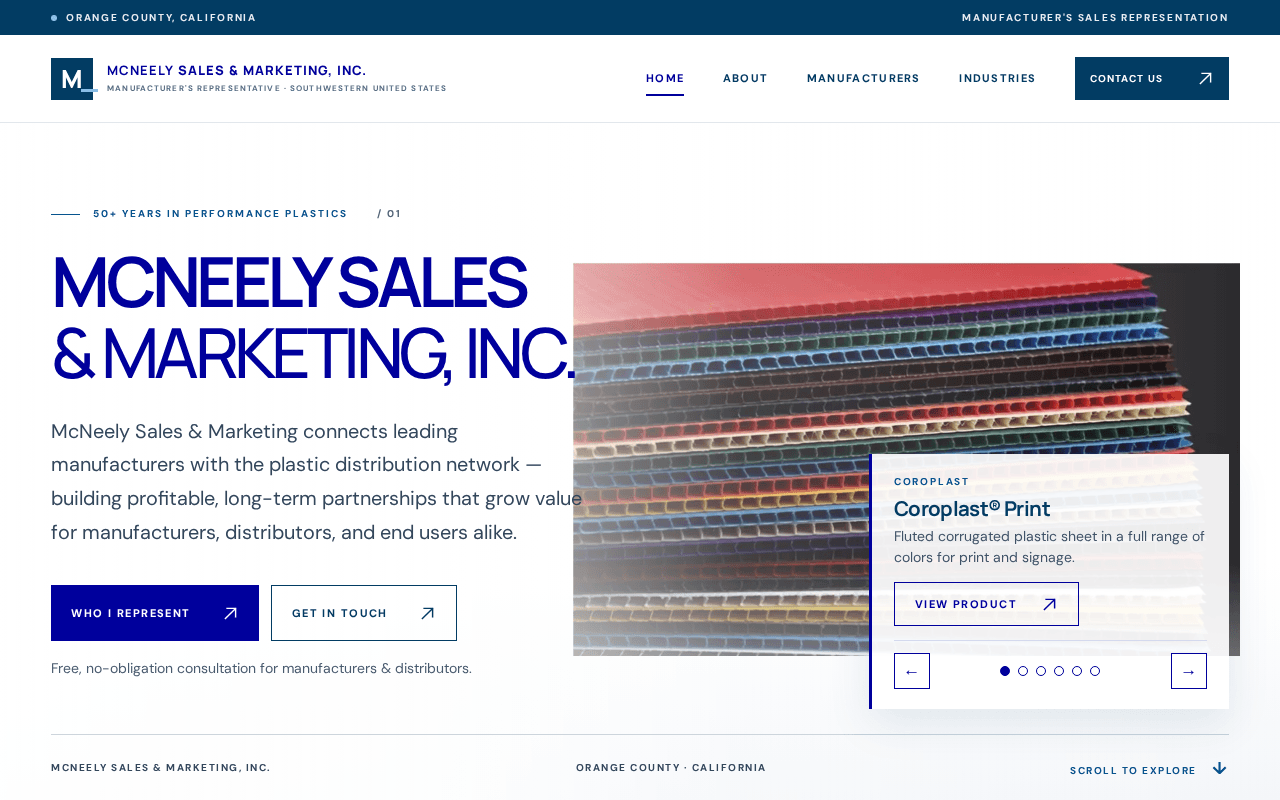Click the Contact Us button
Screen dimensions: 1280x800
[x=1152, y=79]
